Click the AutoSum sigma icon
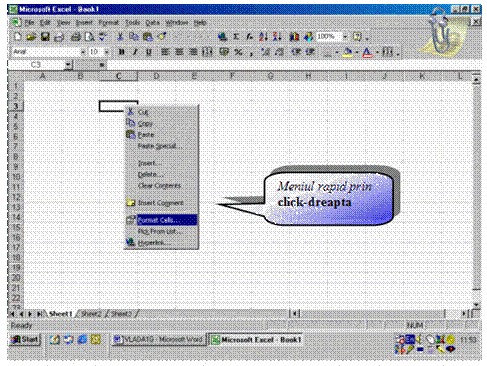Screen dimensions: 487x366 [x=236, y=37]
